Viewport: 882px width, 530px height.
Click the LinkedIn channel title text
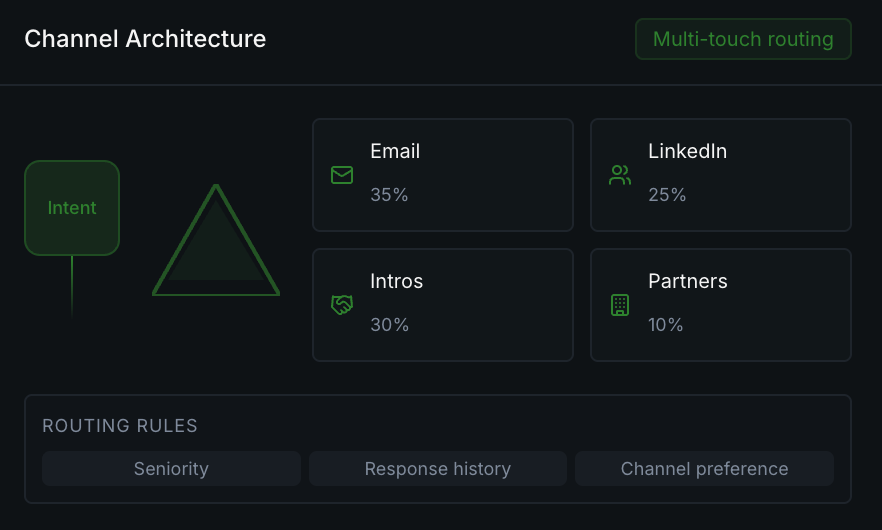687,152
